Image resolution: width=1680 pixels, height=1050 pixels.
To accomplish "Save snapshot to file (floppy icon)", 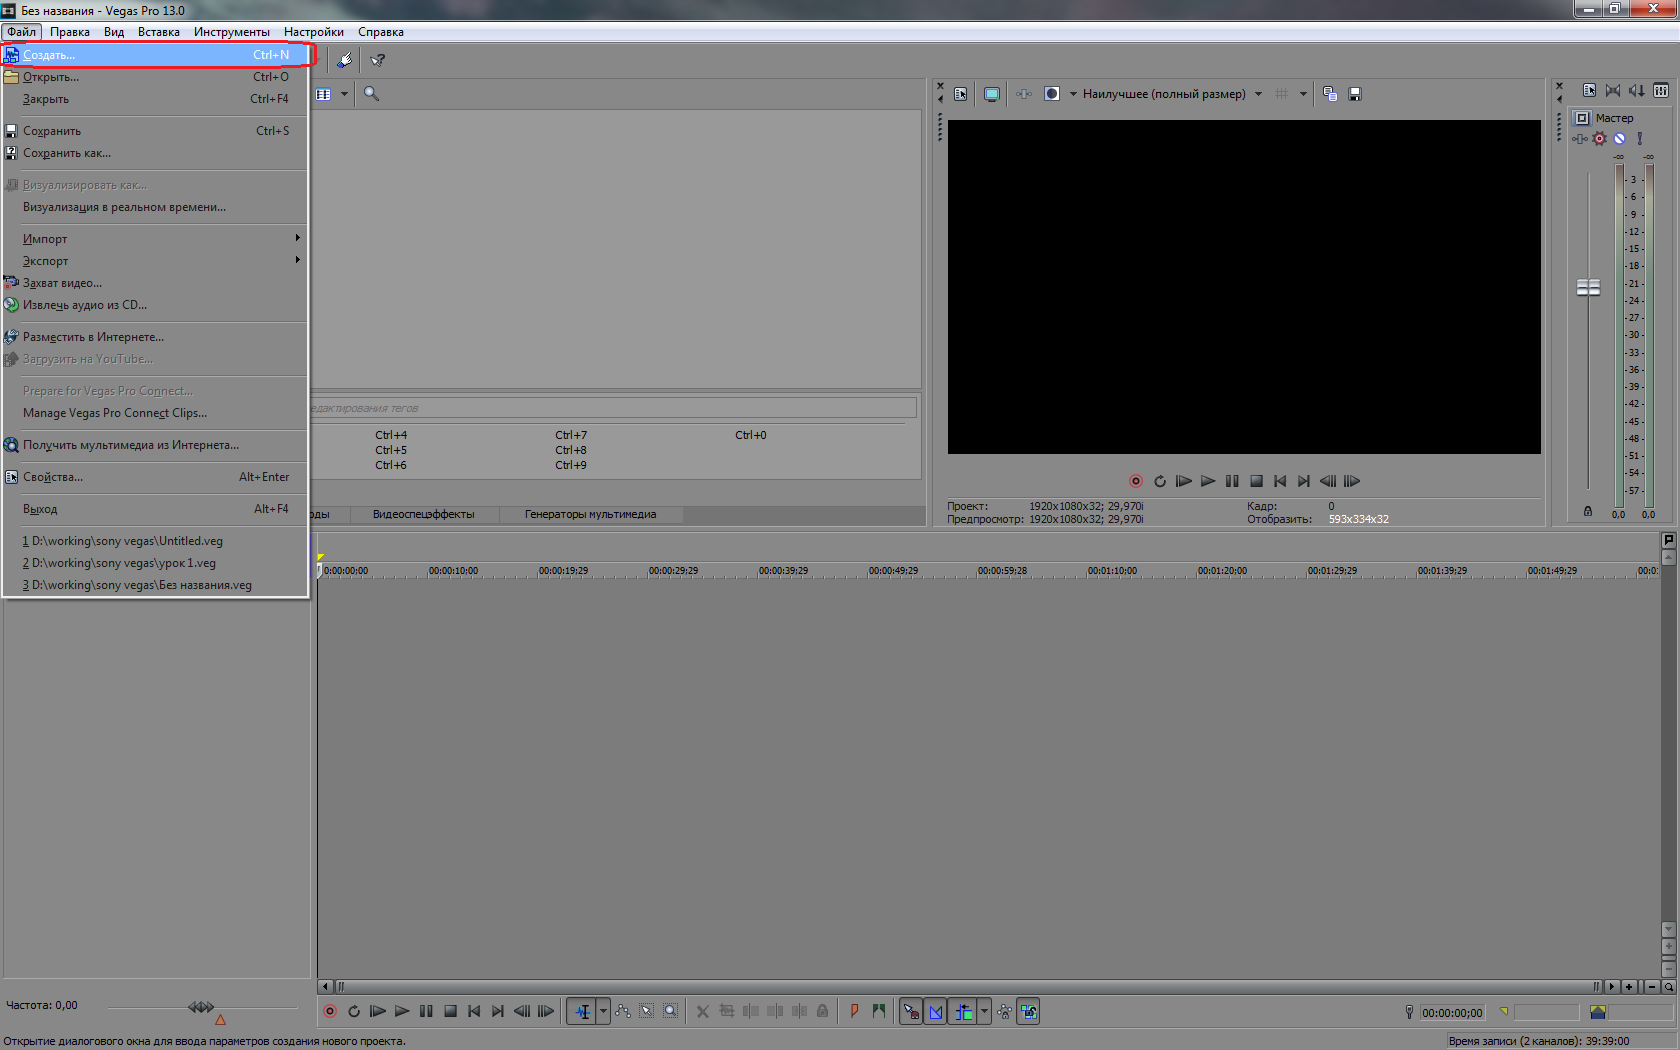I will tap(1355, 94).
